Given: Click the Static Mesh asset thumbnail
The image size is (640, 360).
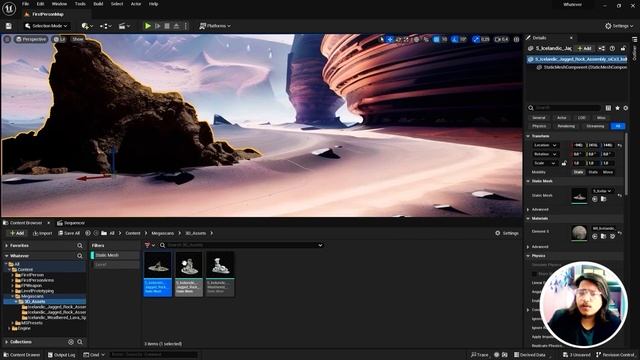Looking at the screenshot, I should click(579, 196).
